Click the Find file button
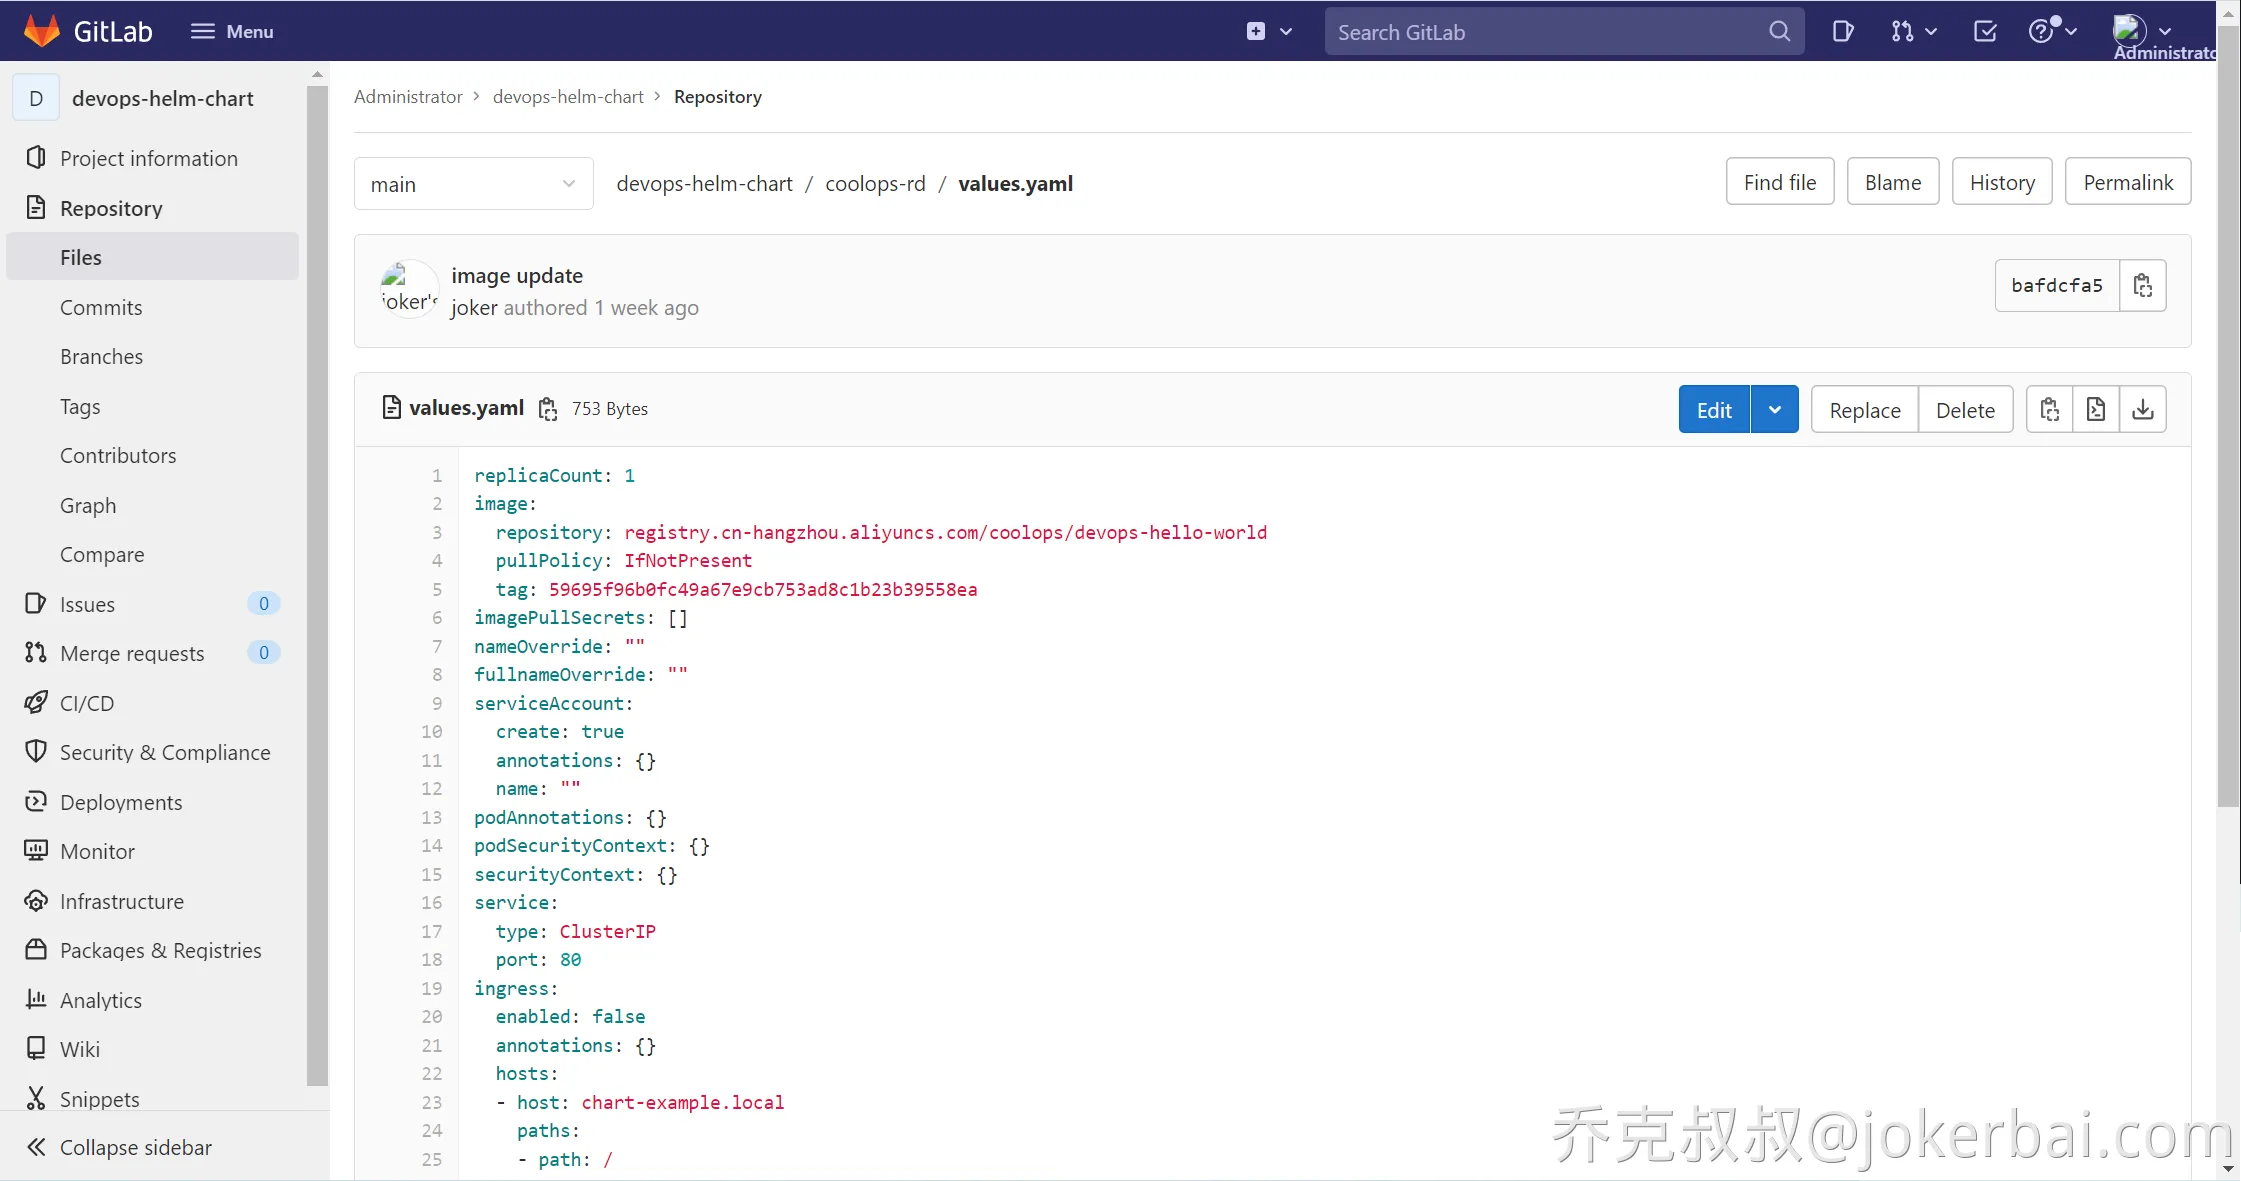Image resolution: width=2241 pixels, height=1181 pixels. (x=1780, y=182)
